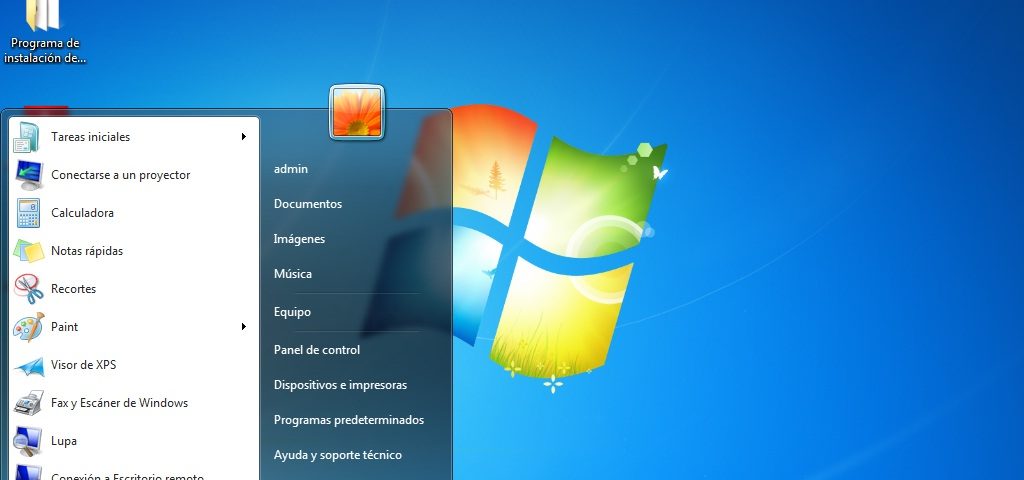Select the Conectarse a un proyector label
Viewport: 1024px width, 480px height.
click(120, 175)
